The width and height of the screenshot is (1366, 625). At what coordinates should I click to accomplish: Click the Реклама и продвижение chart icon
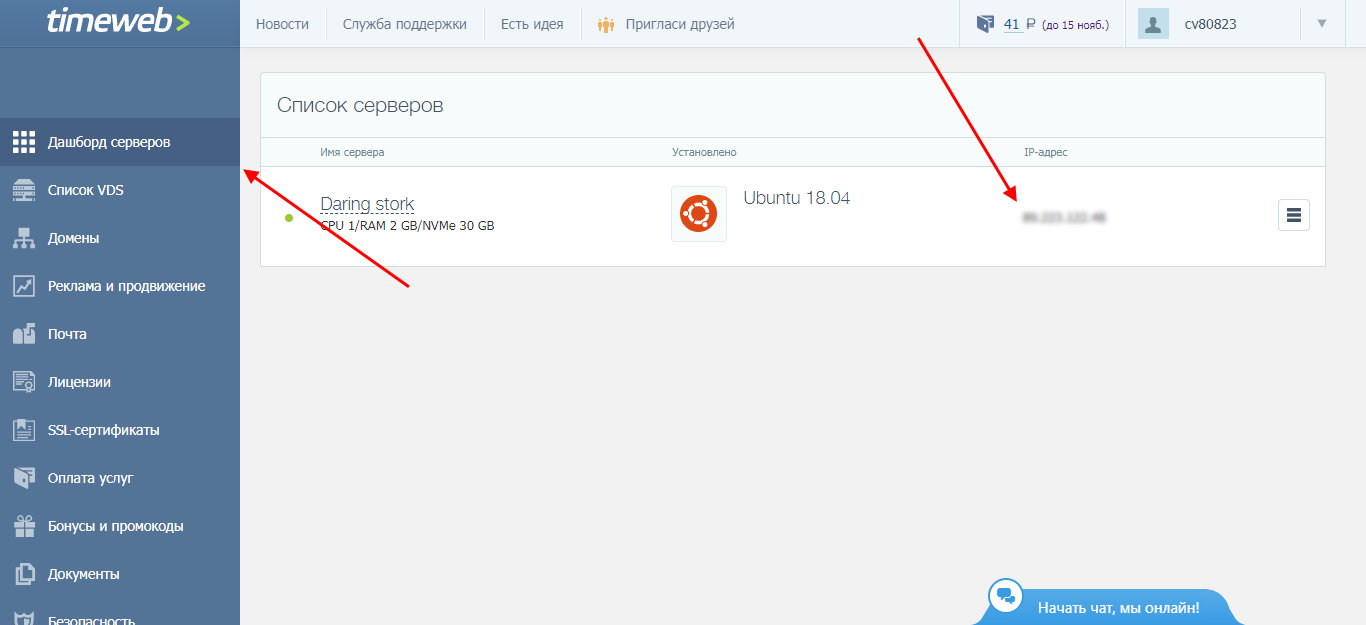24,286
